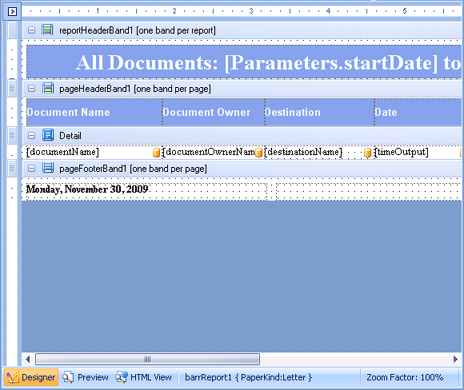Image resolution: width=464 pixels, height=390 pixels.
Task: Switch to the Designer tab
Action: [31, 377]
